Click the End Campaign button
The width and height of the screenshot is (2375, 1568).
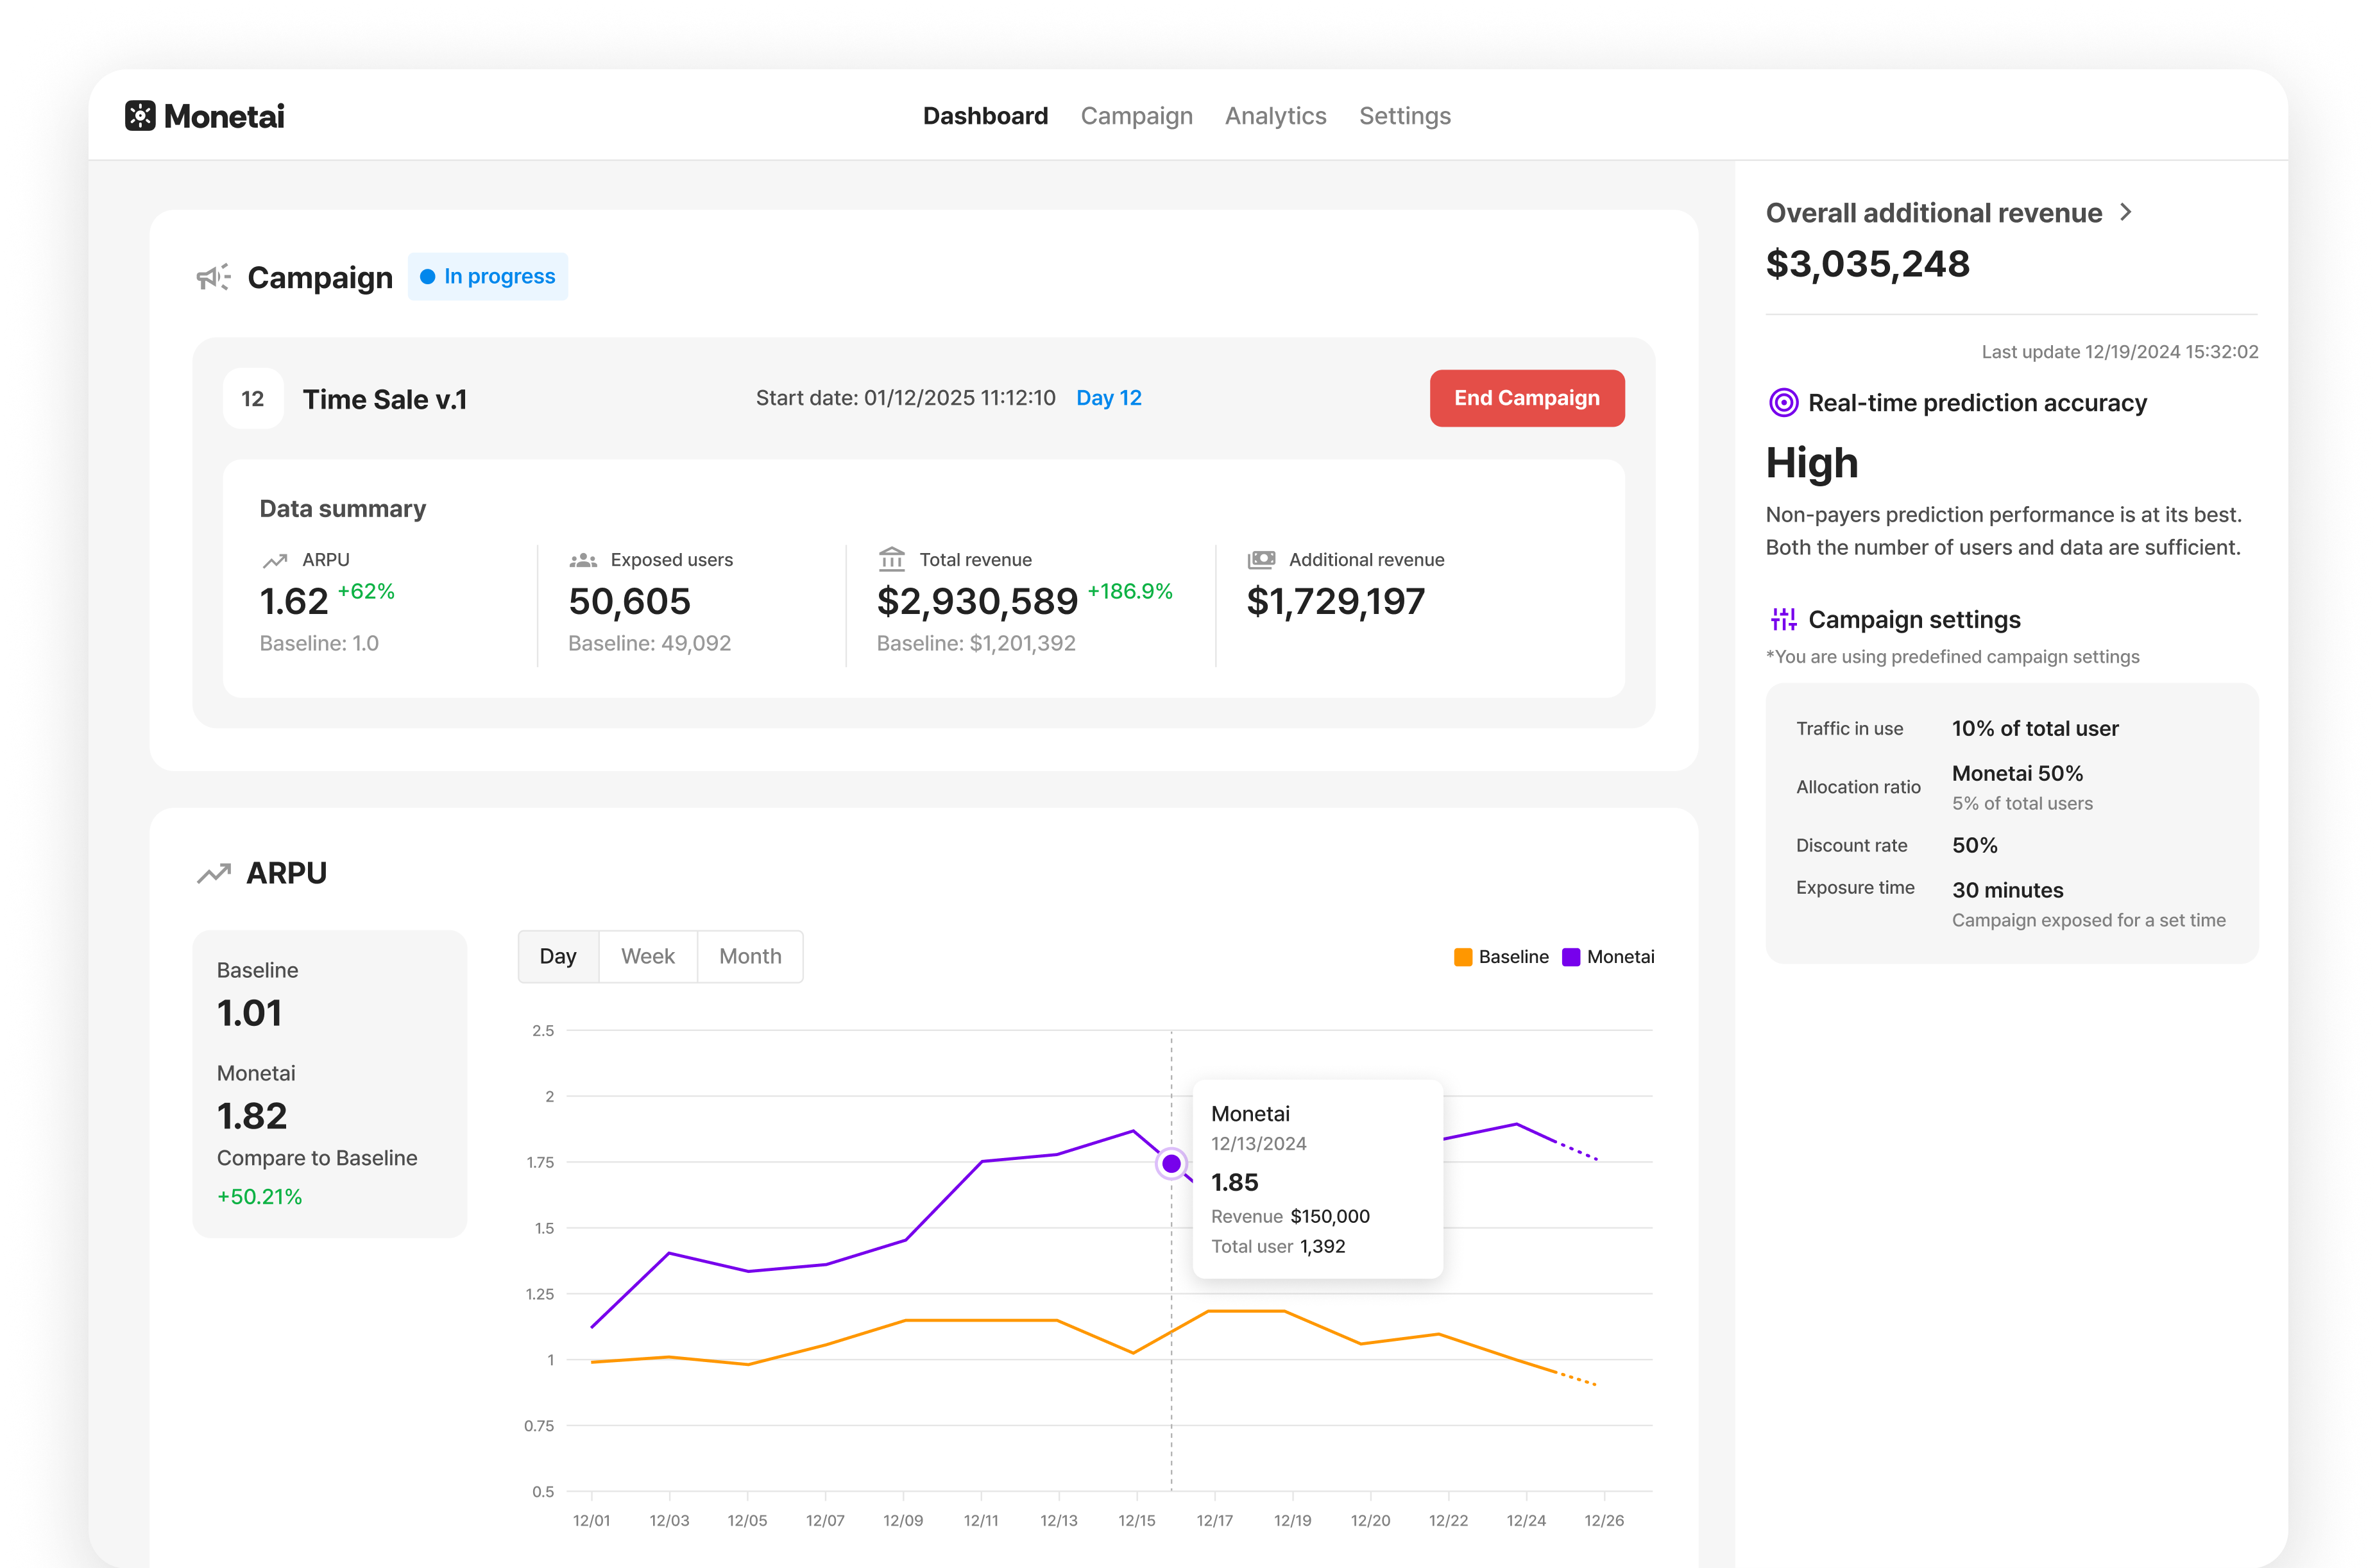pos(1526,398)
